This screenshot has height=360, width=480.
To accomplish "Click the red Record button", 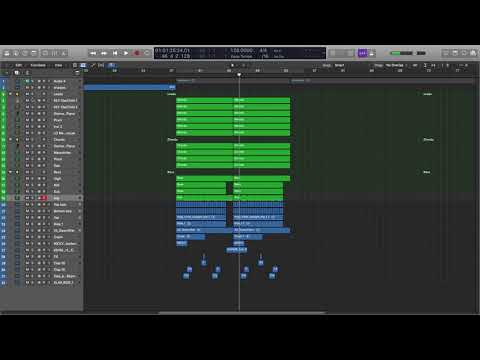I will (137, 53).
